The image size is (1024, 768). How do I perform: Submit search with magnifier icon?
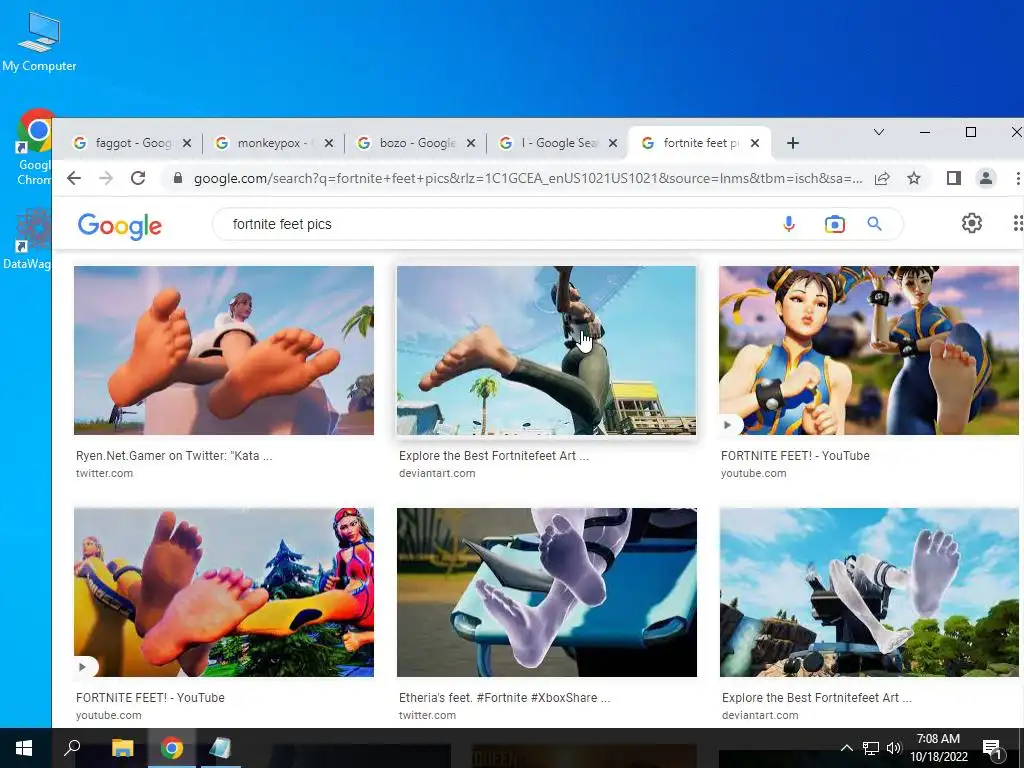click(874, 224)
